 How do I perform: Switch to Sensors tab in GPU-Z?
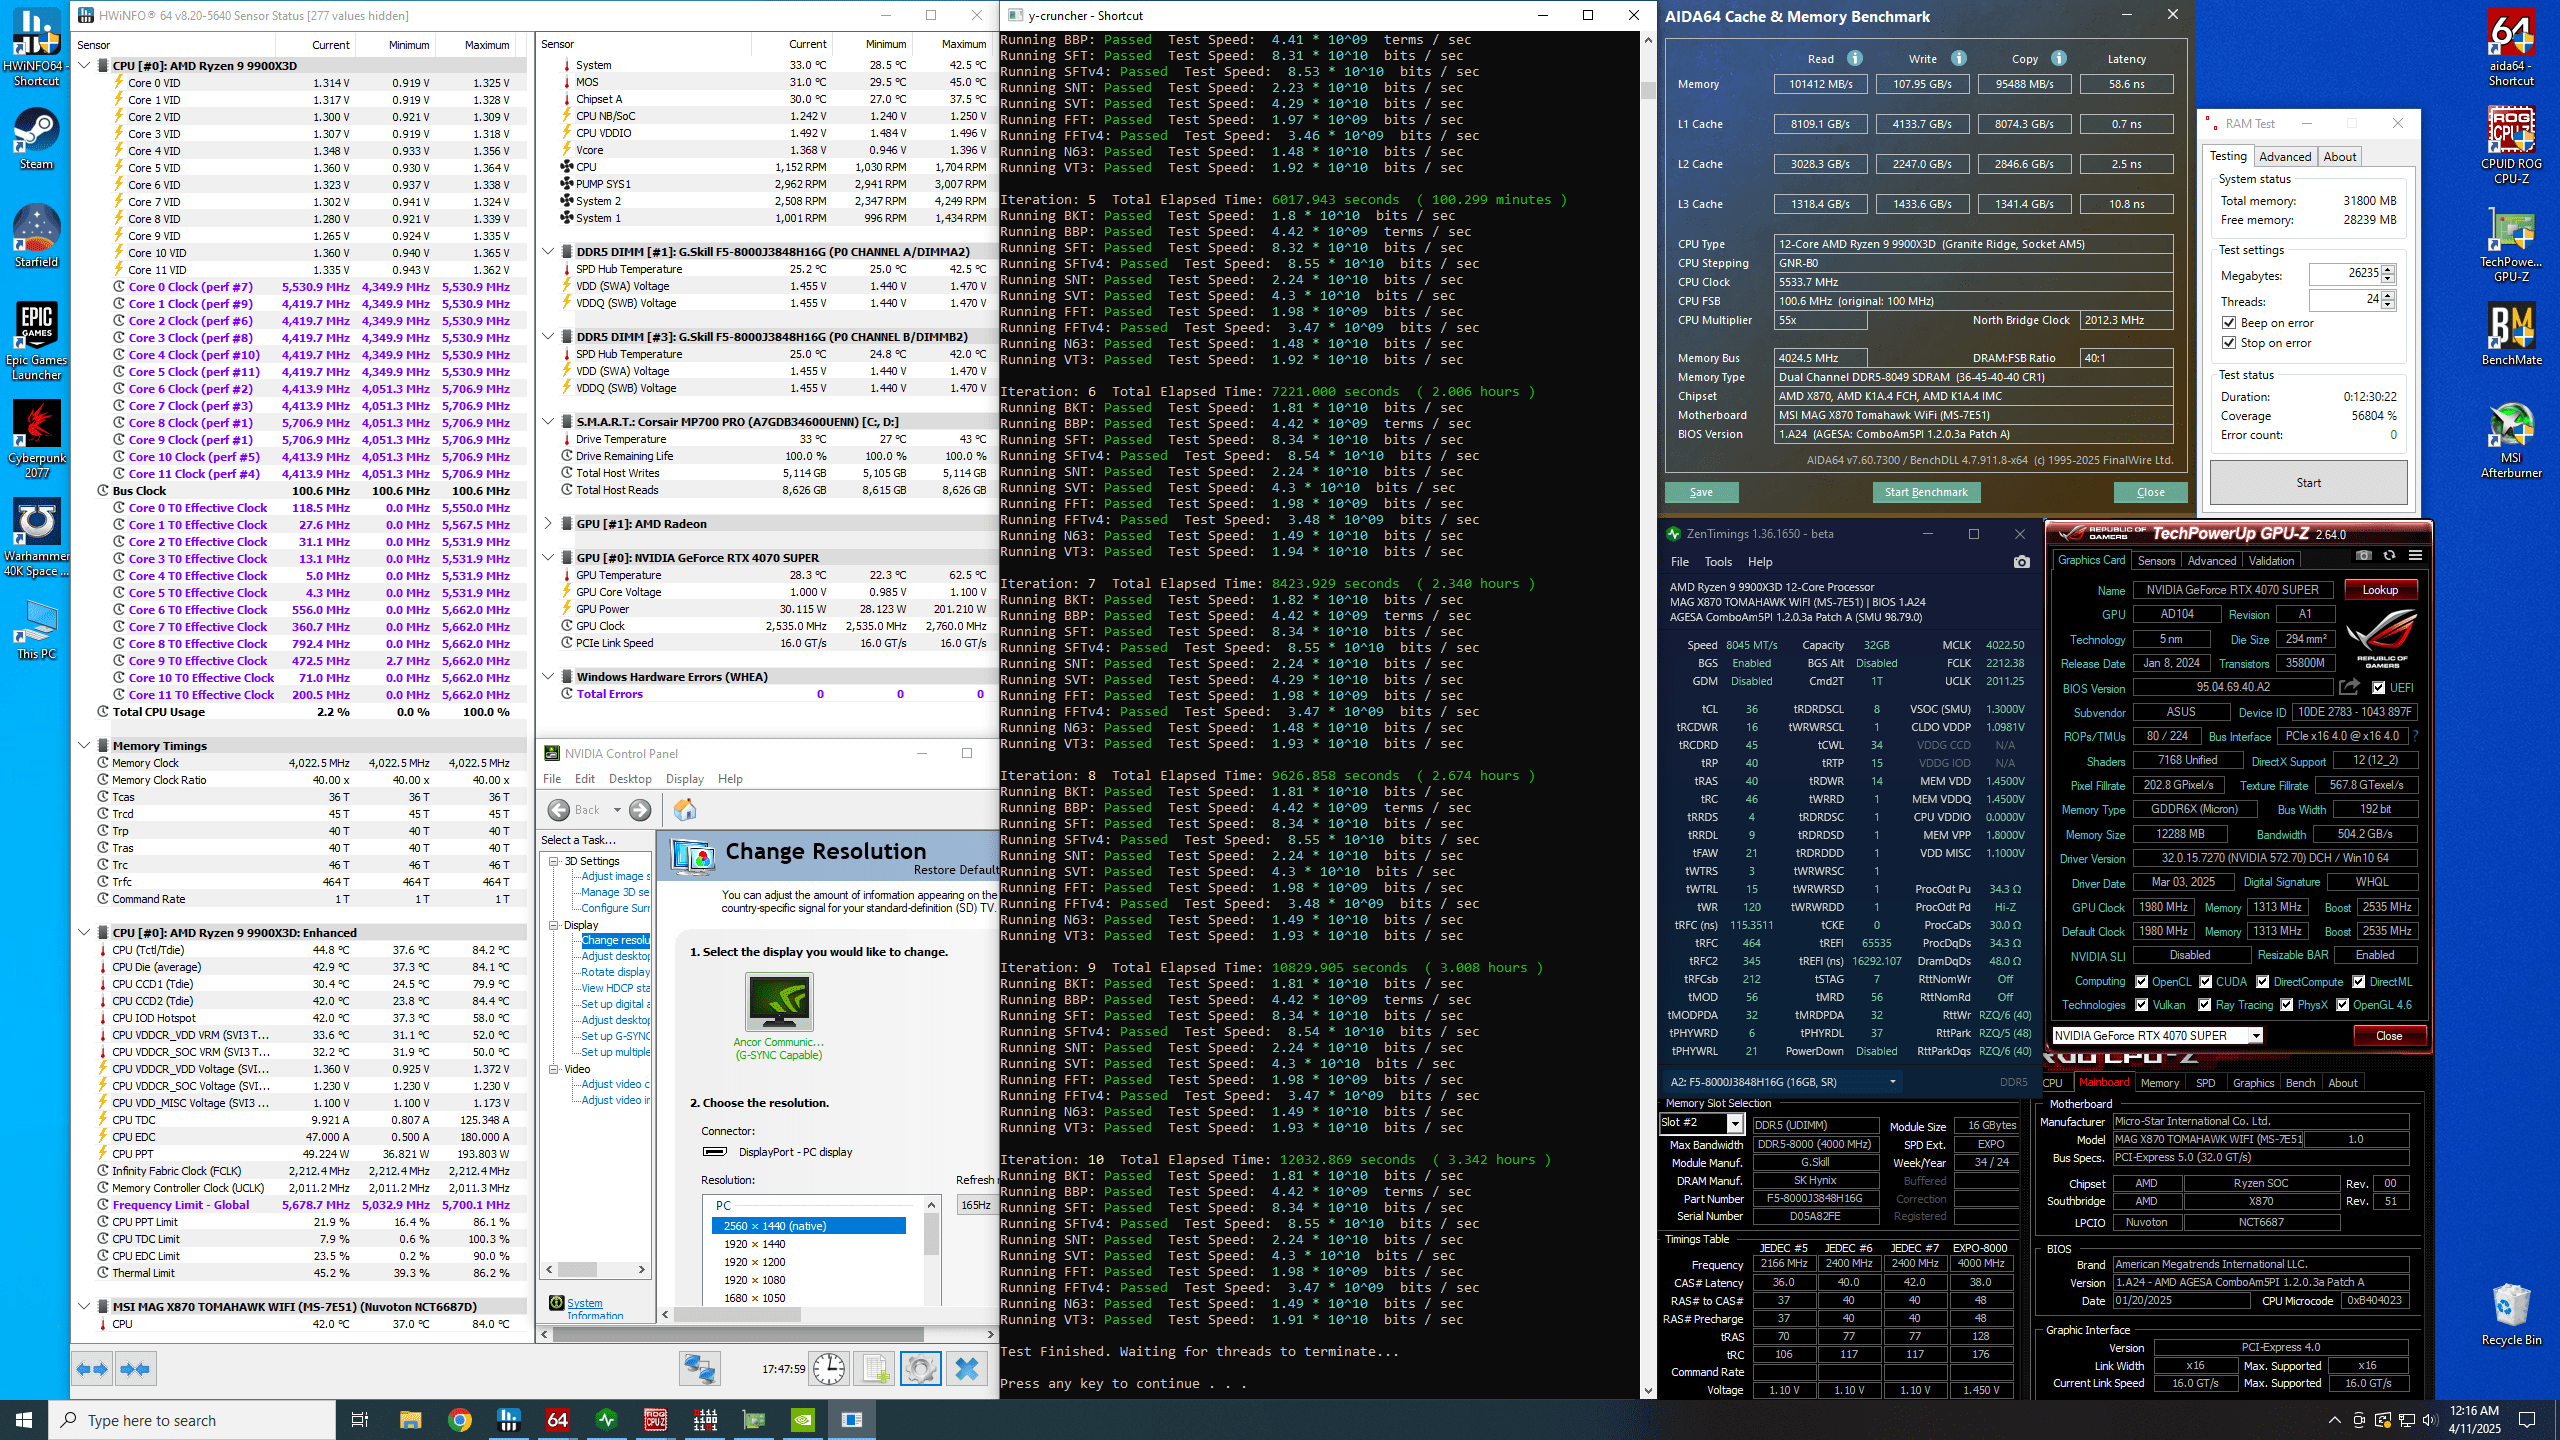pyautogui.click(x=2156, y=561)
